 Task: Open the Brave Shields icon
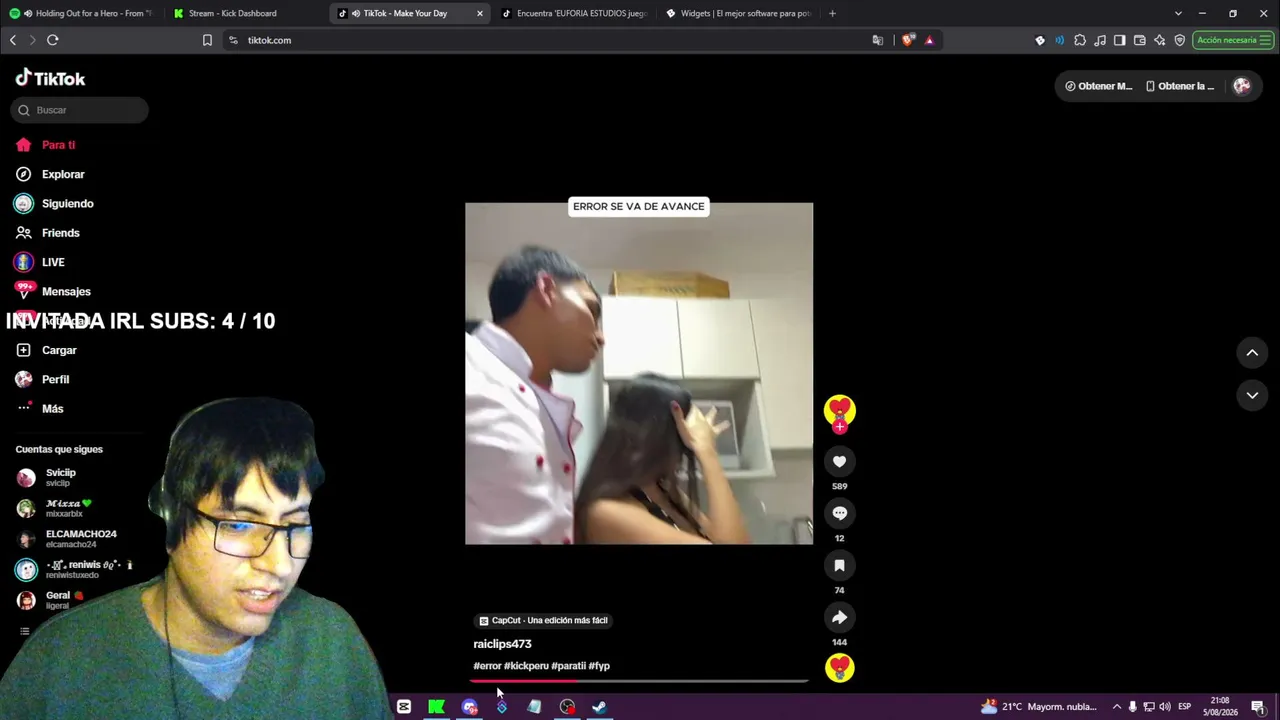pos(908,40)
